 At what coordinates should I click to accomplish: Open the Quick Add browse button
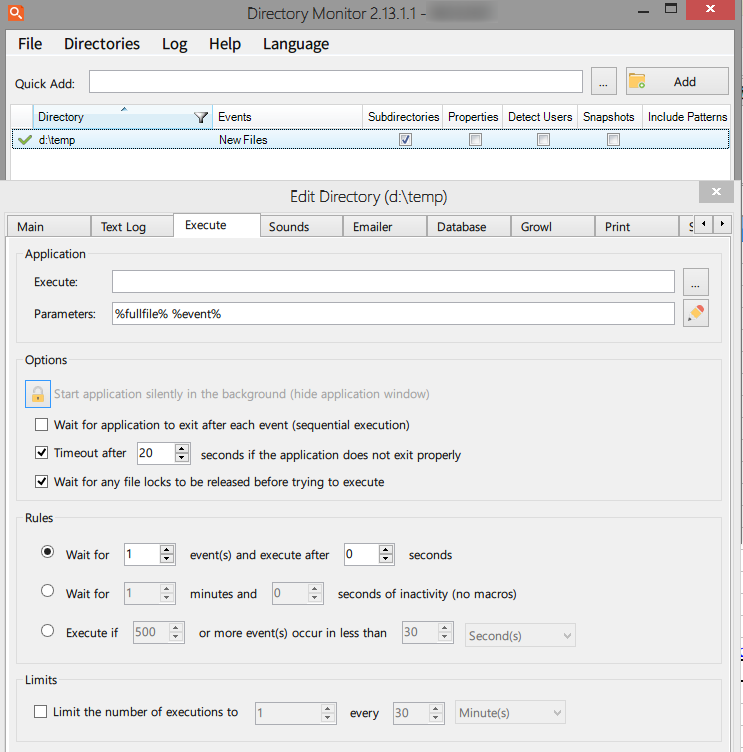point(603,82)
